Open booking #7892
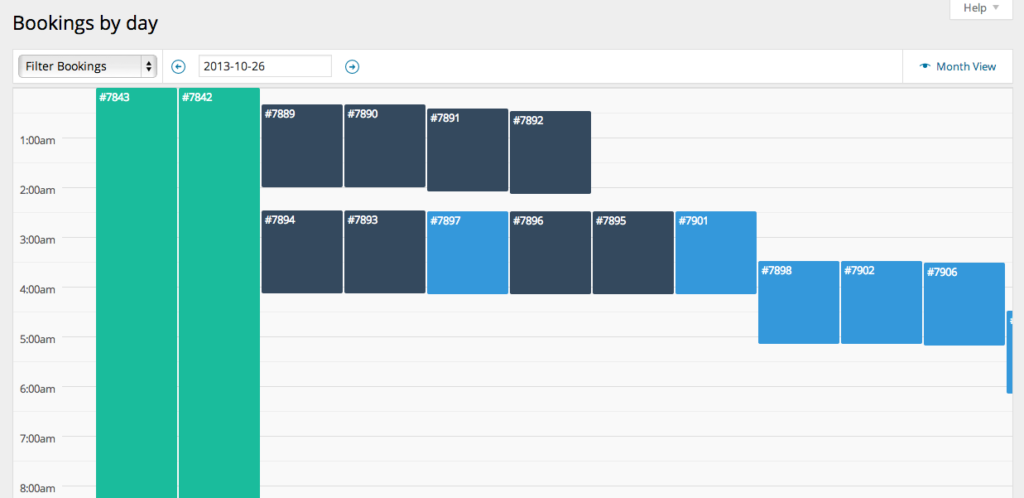The height and width of the screenshot is (498, 1024). (550, 152)
